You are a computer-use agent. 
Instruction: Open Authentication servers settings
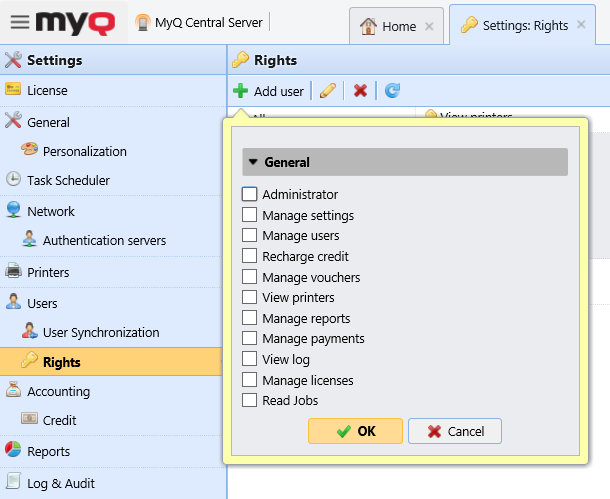(x=104, y=240)
